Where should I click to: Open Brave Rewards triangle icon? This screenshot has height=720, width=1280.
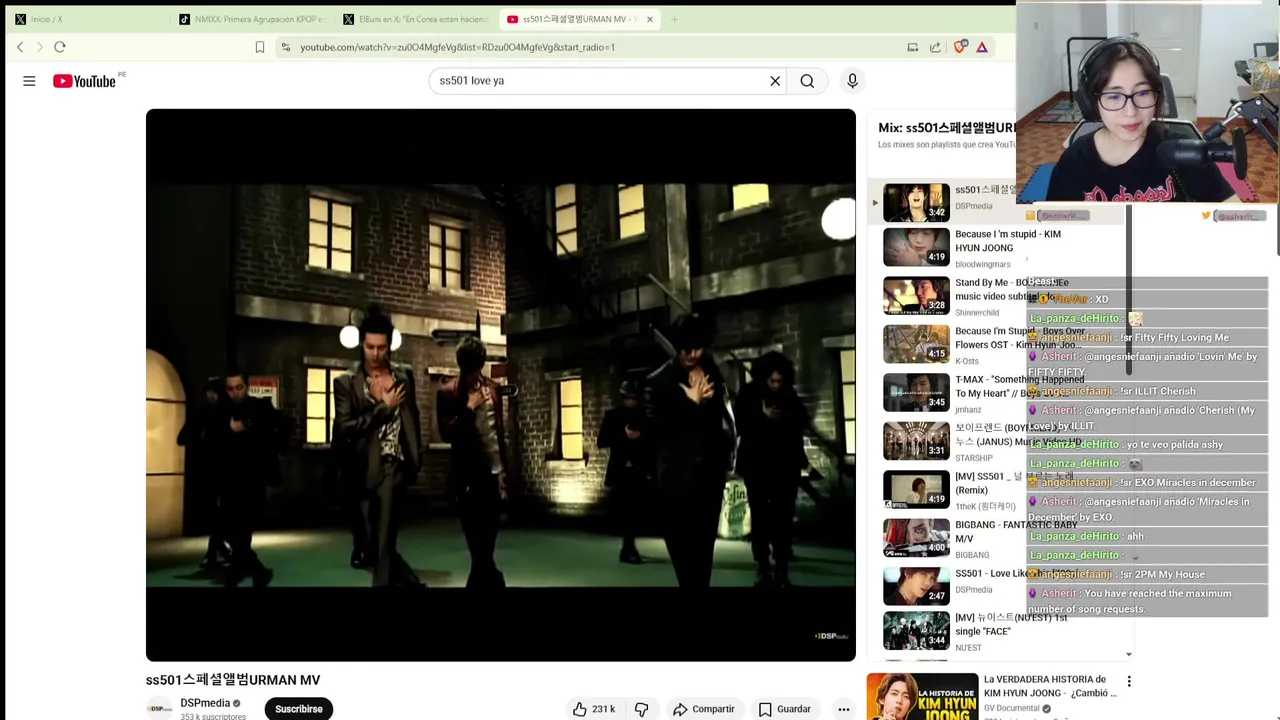tap(982, 47)
